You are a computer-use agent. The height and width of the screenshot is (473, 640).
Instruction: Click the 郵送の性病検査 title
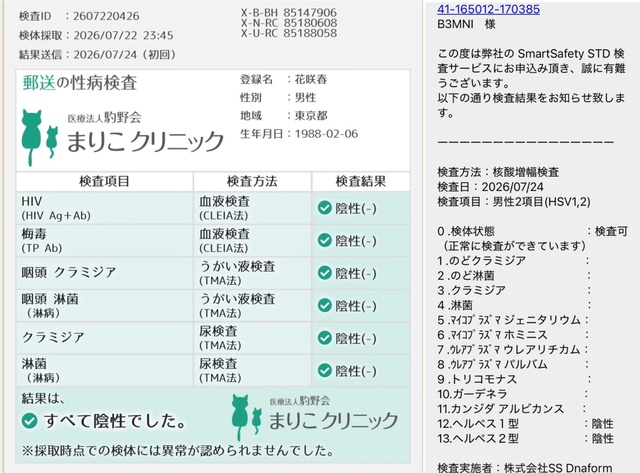point(80,83)
